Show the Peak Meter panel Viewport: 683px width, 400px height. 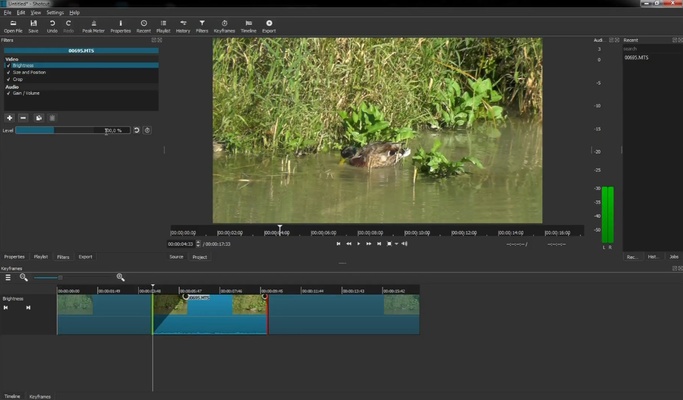click(x=94, y=26)
